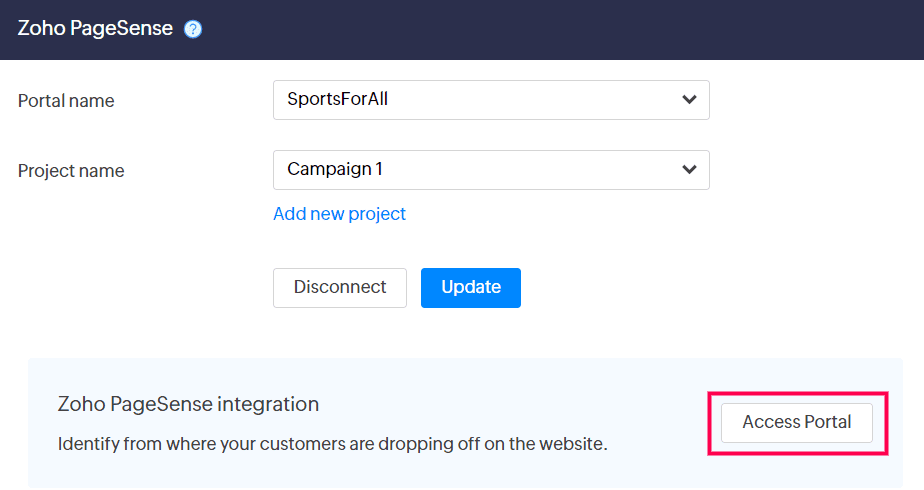This screenshot has width=924, height=490.
Task: Click the Disconnect label text
Action: [340, 287]
